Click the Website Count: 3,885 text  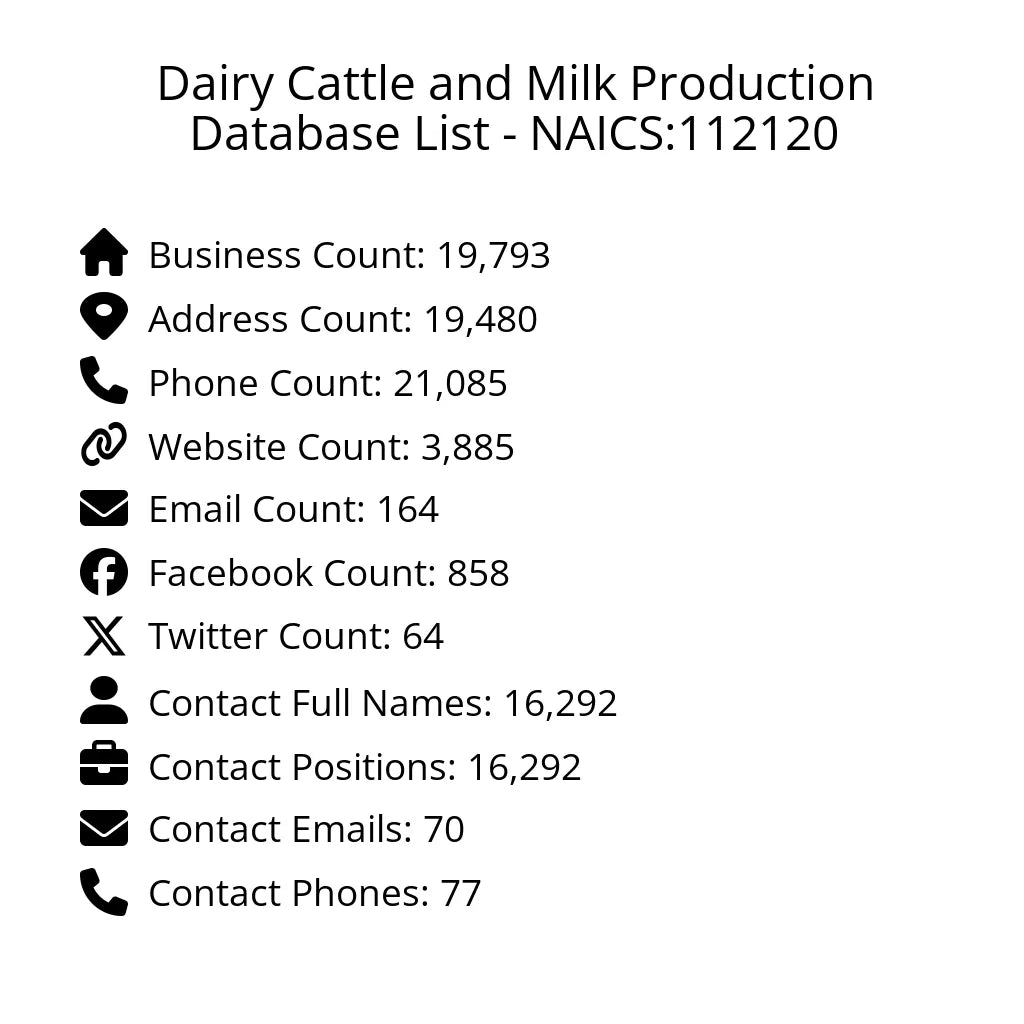pos(331,447)
